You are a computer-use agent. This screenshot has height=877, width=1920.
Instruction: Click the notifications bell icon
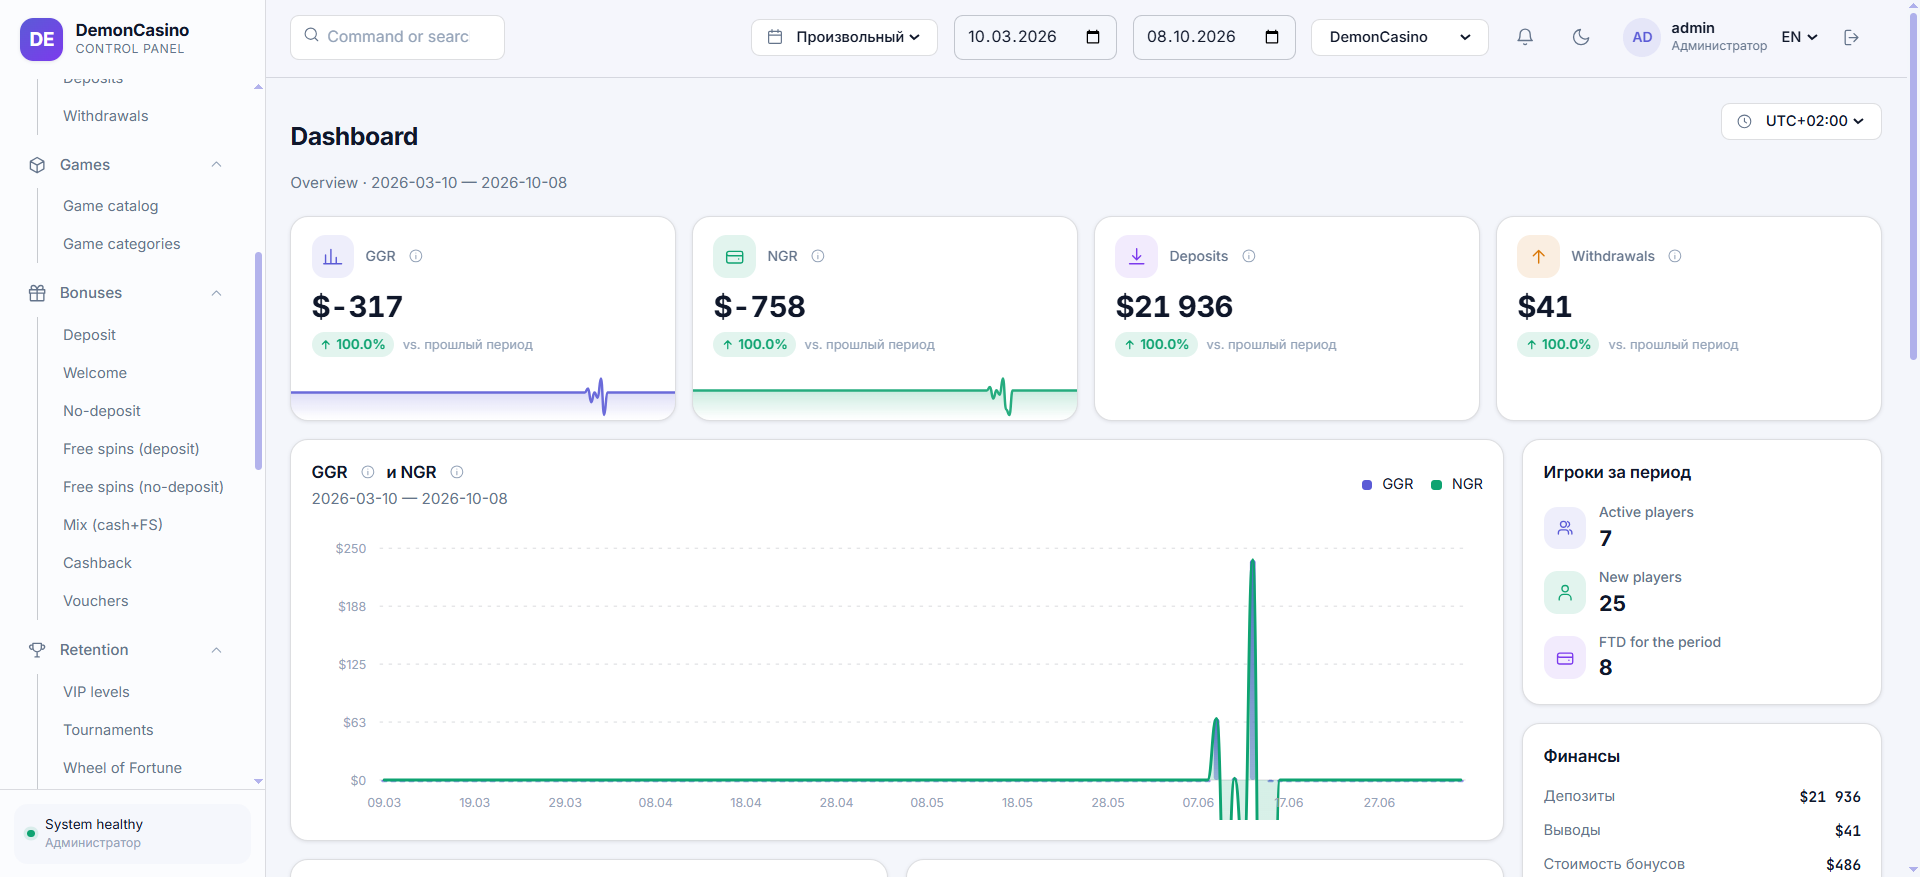[x=1525, y=37]
